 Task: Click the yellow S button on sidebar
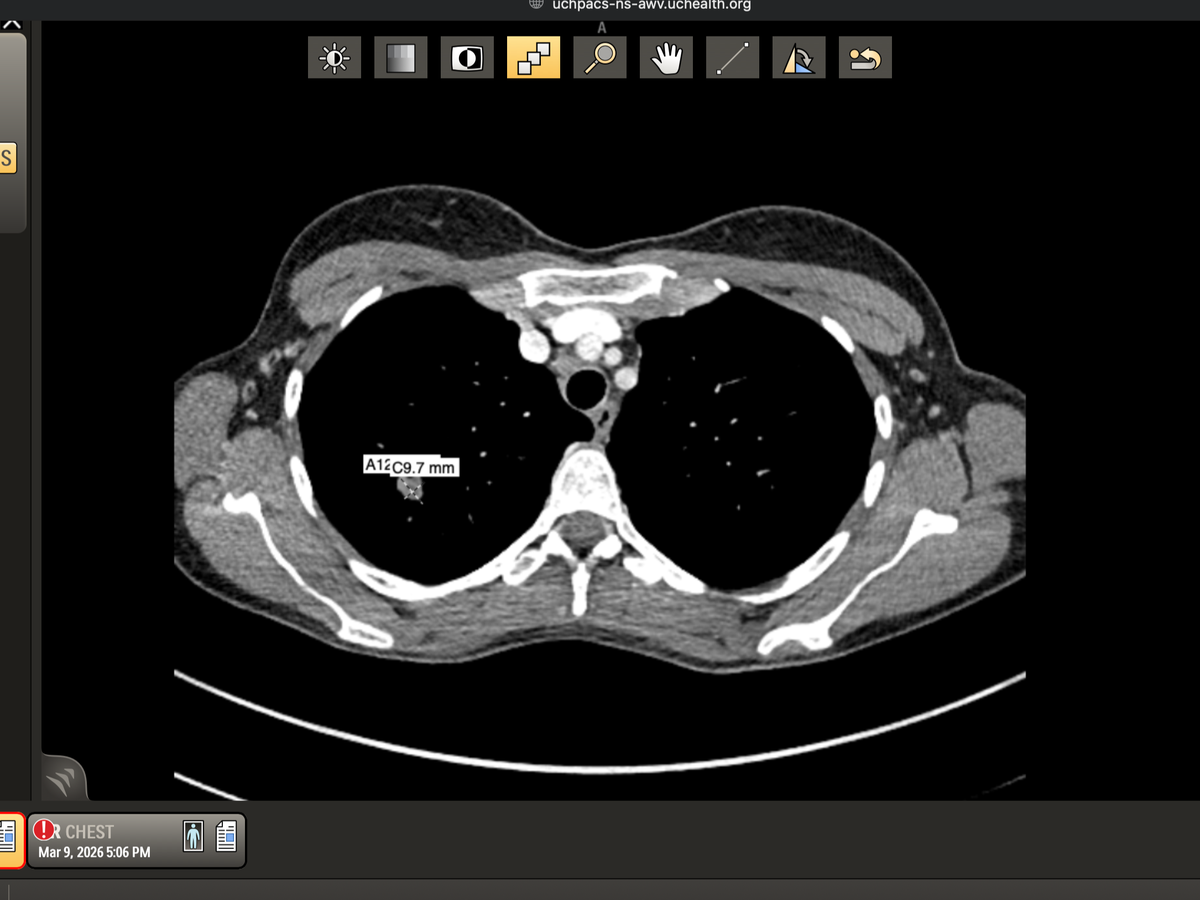coord(7,158)
